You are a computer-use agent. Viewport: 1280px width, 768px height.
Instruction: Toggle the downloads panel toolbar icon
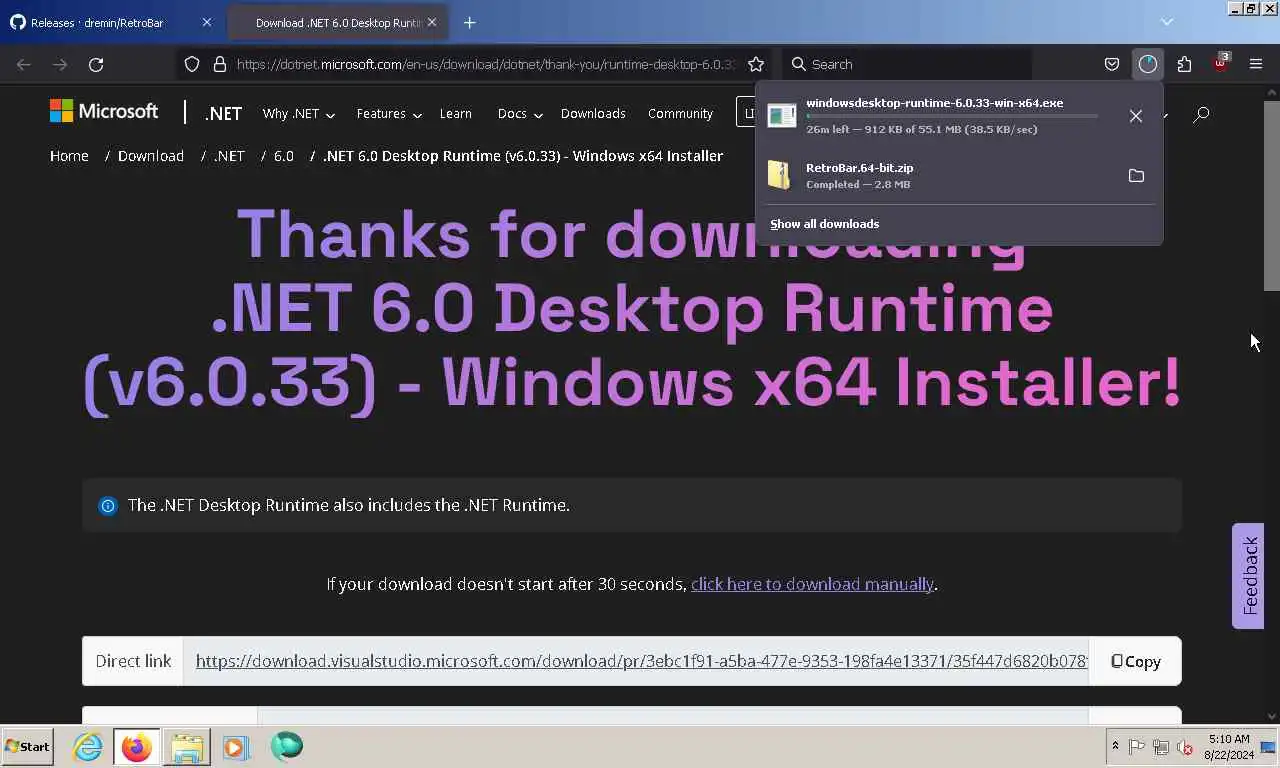coord(1147,64)
